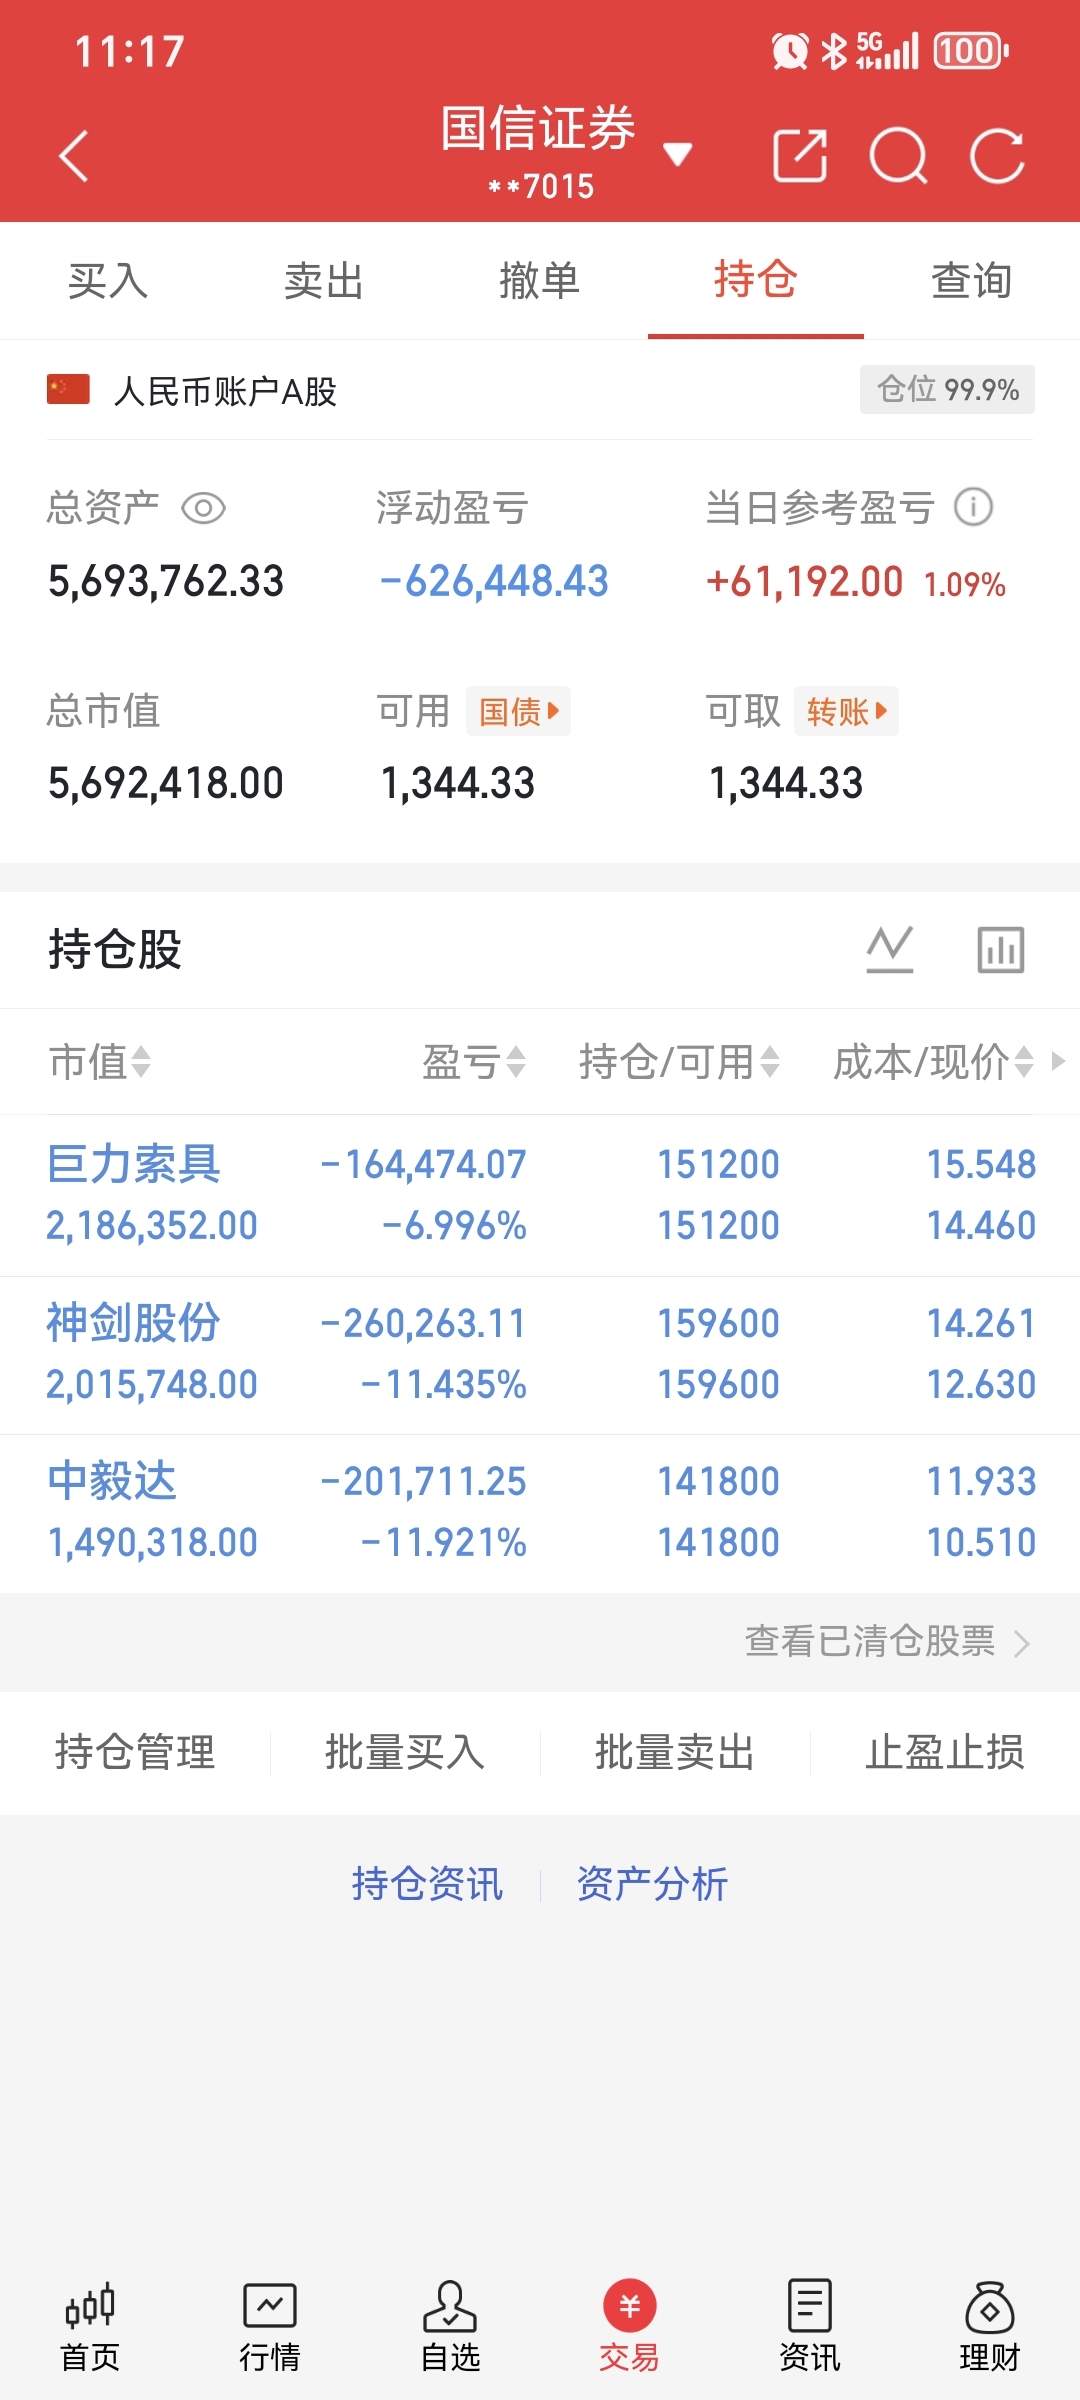This screenshot has width=1080, height=2400.
Task: Open the search magnifier icon
Action: click(x=898, y=156)
